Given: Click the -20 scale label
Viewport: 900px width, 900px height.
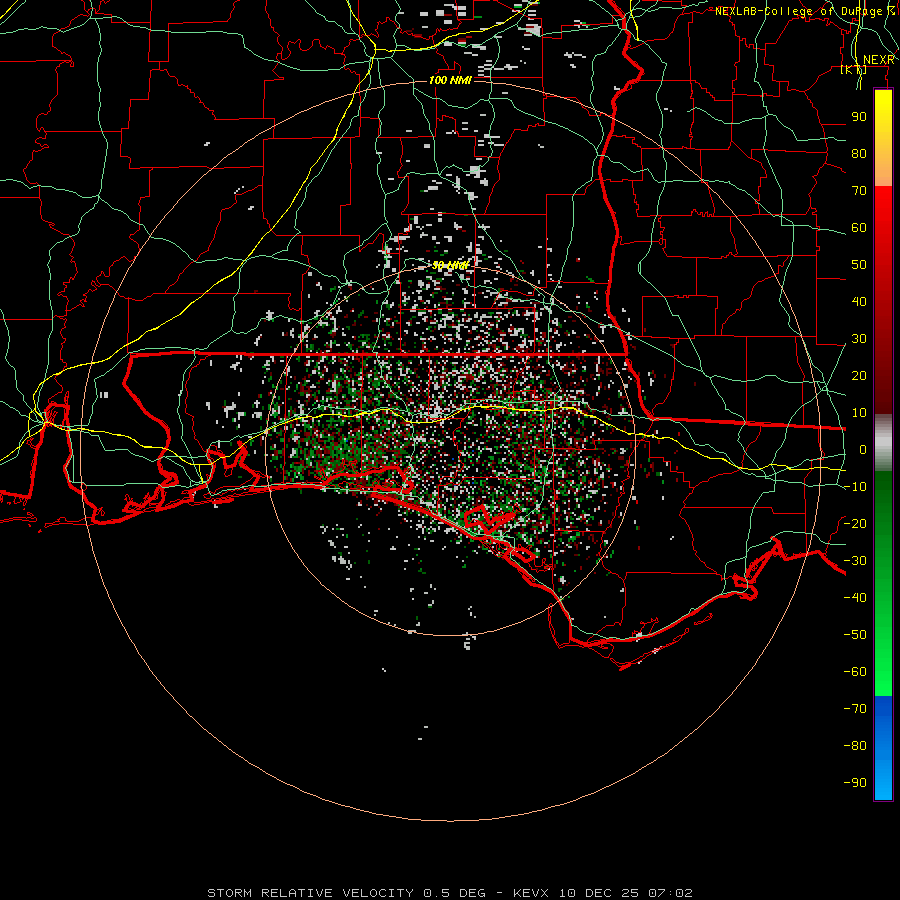Looking at the screenshot, I should [x=855, y=524].
